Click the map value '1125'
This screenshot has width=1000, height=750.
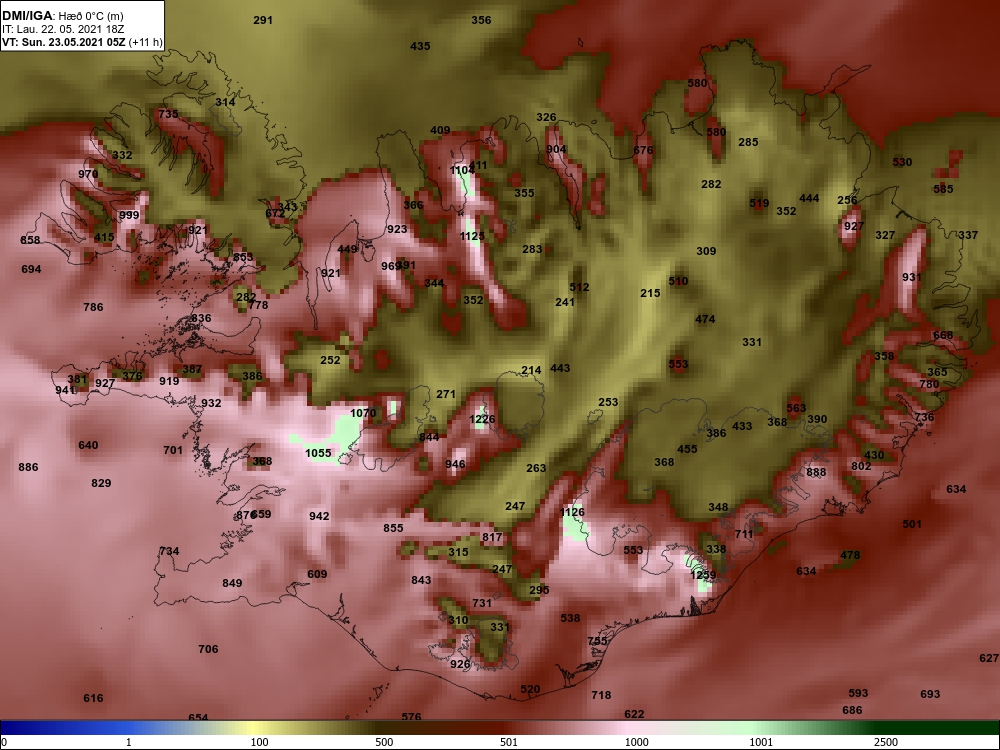[473, 236]
